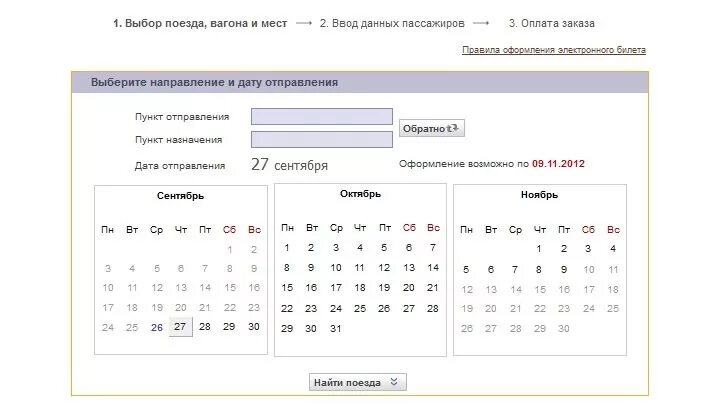The height and width of the screenshot is (409, 727).
Task: Pick October 26 in the calendar
Action: click(384, 308)
